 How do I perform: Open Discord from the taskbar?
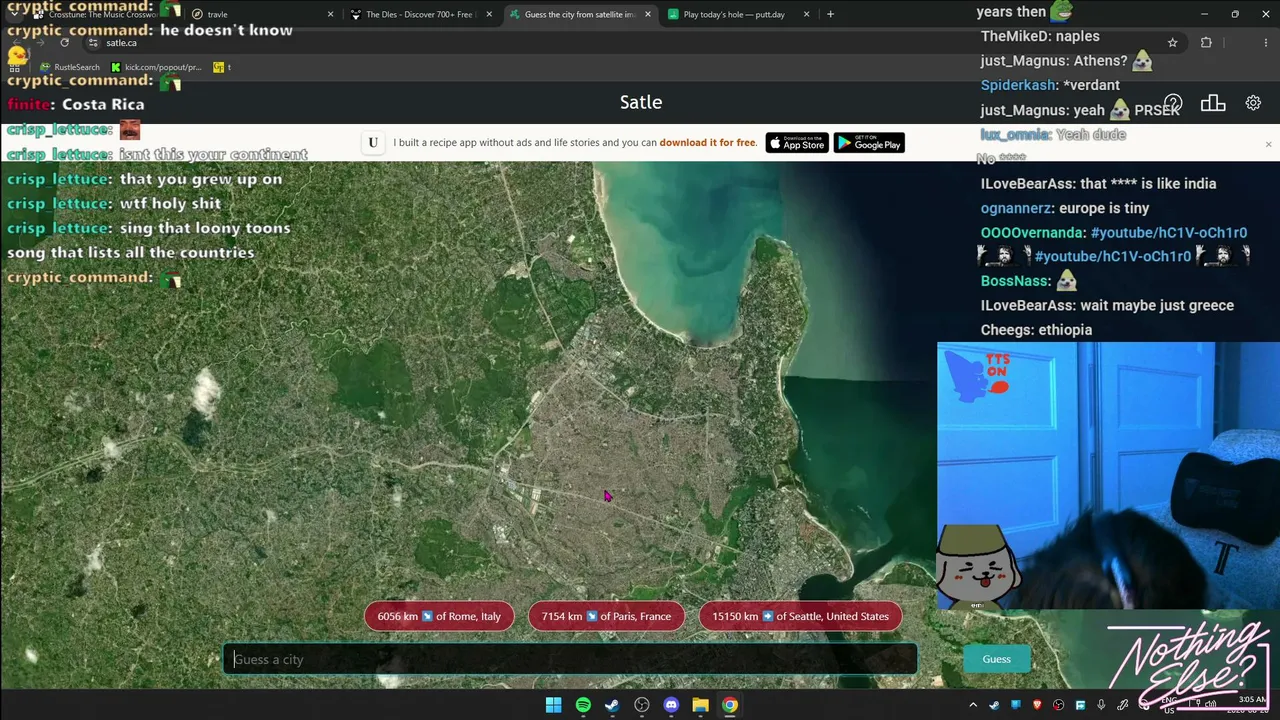click(x=671, y=705)
